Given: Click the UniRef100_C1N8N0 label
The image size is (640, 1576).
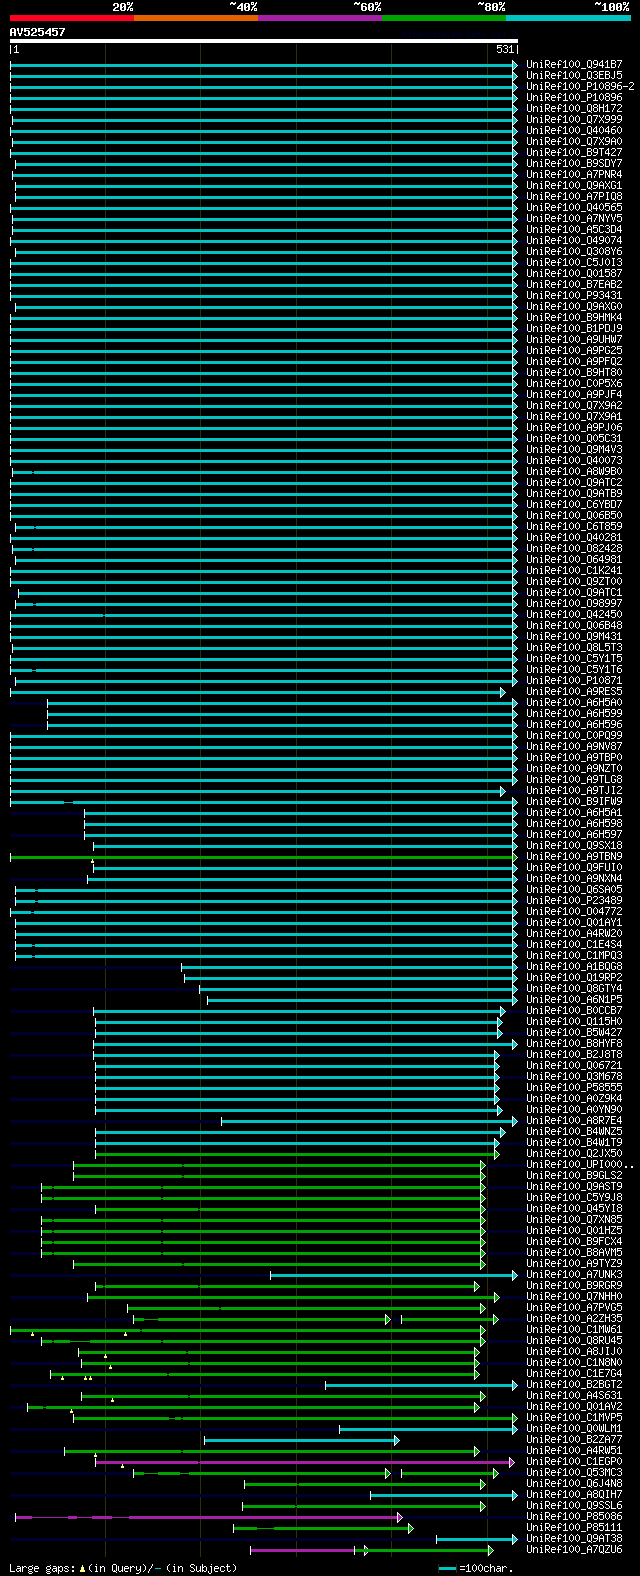Looking at the screenshot, I should [574, 1362].
